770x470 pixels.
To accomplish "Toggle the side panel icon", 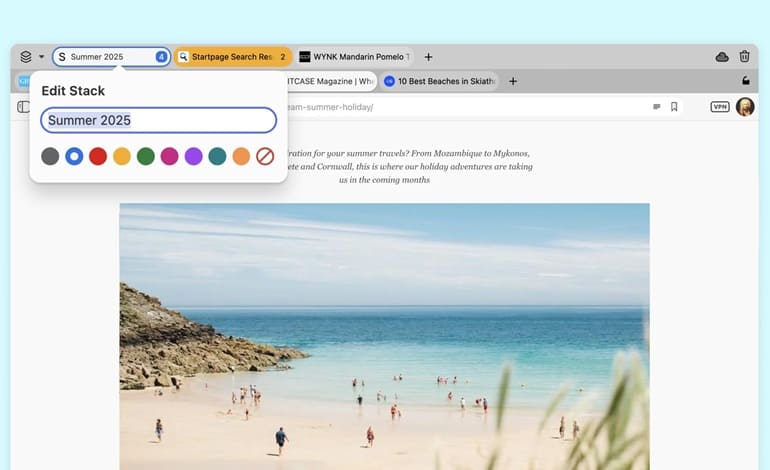I will 23,107.
